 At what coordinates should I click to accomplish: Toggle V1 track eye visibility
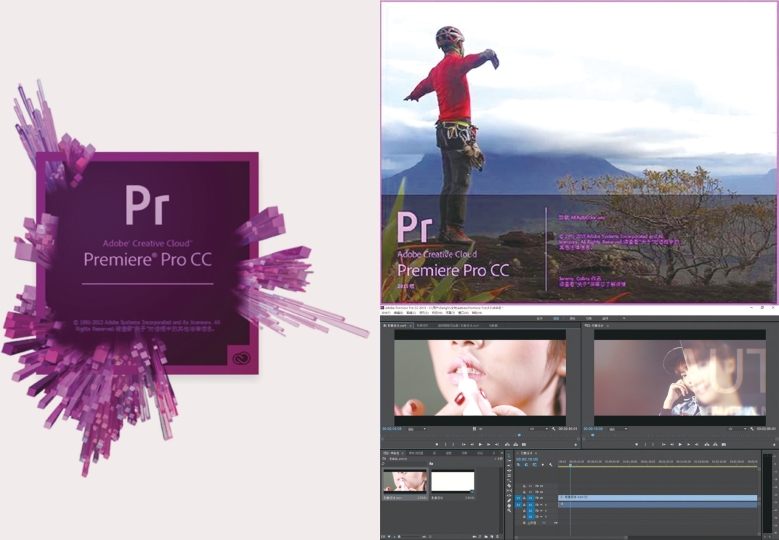542,498
